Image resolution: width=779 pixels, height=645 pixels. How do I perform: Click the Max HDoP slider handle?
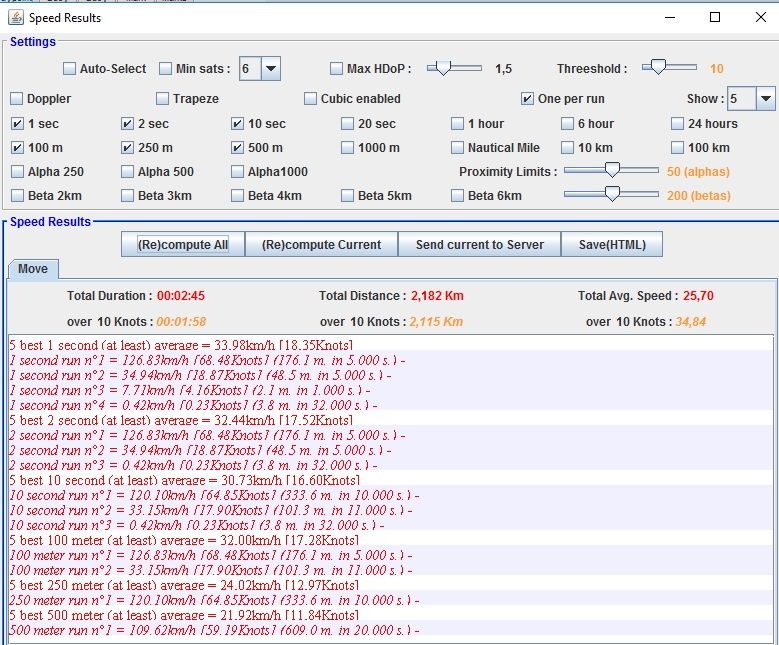click(443, 68)
